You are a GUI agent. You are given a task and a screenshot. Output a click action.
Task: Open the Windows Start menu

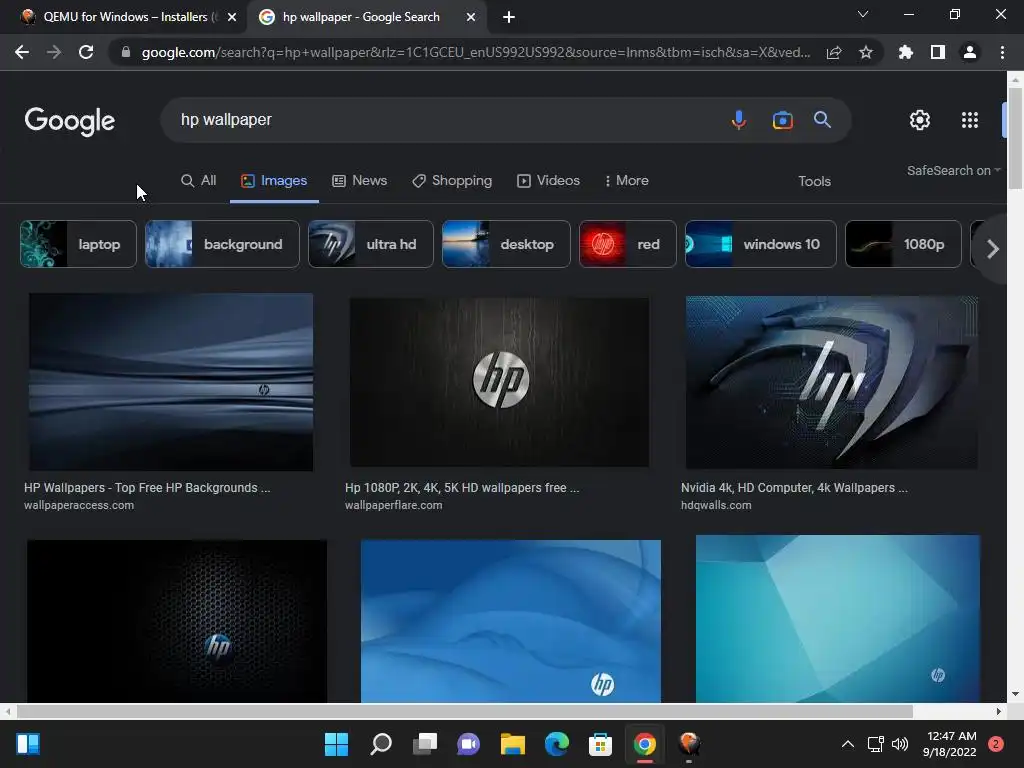(x=336, y=744)
